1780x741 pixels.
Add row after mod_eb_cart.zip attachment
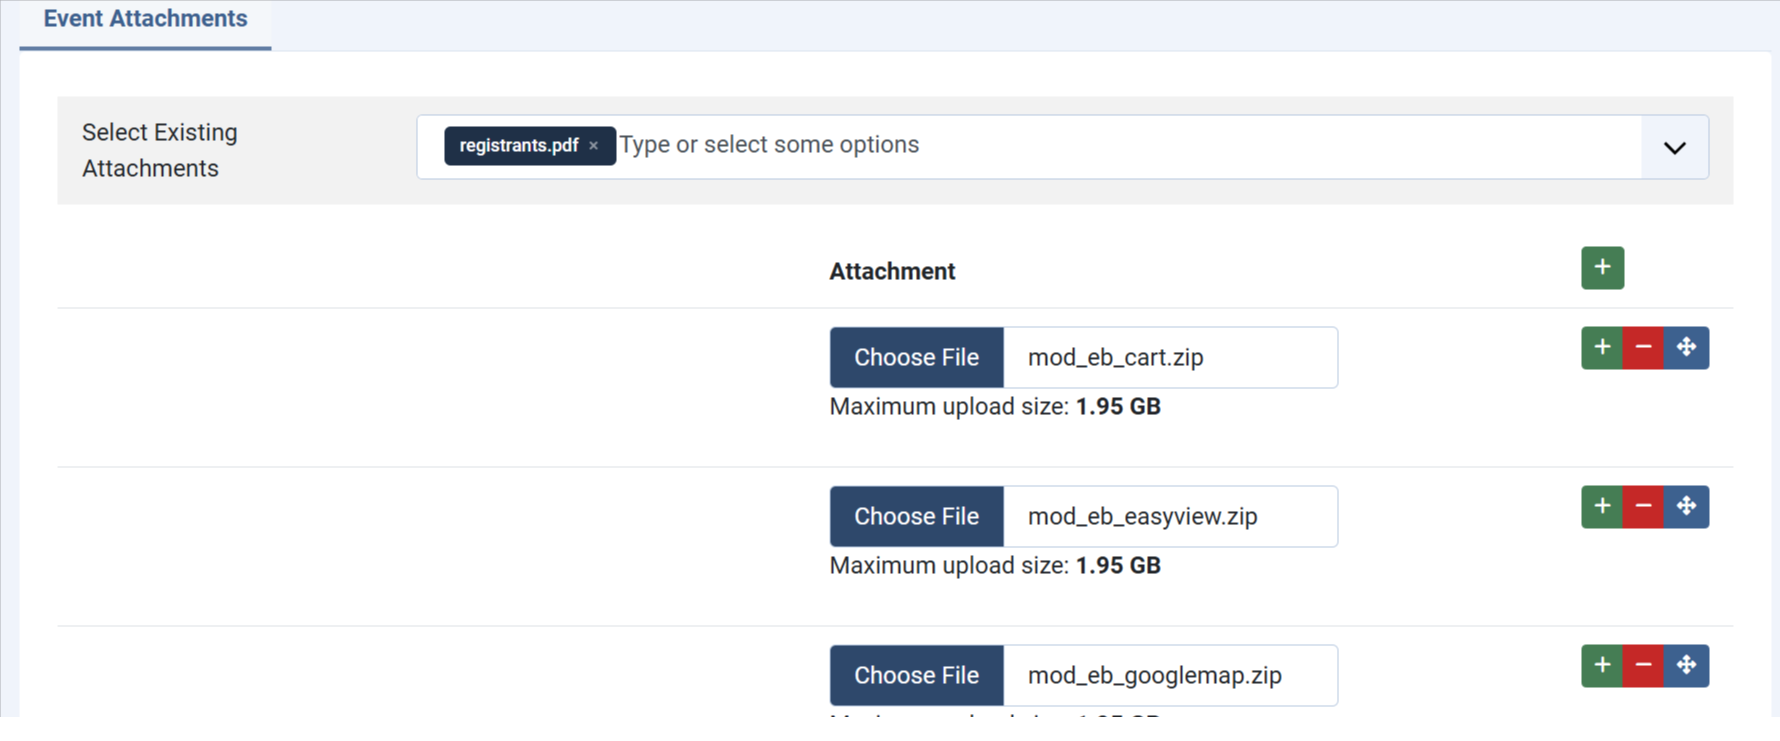coord(1602,348)
